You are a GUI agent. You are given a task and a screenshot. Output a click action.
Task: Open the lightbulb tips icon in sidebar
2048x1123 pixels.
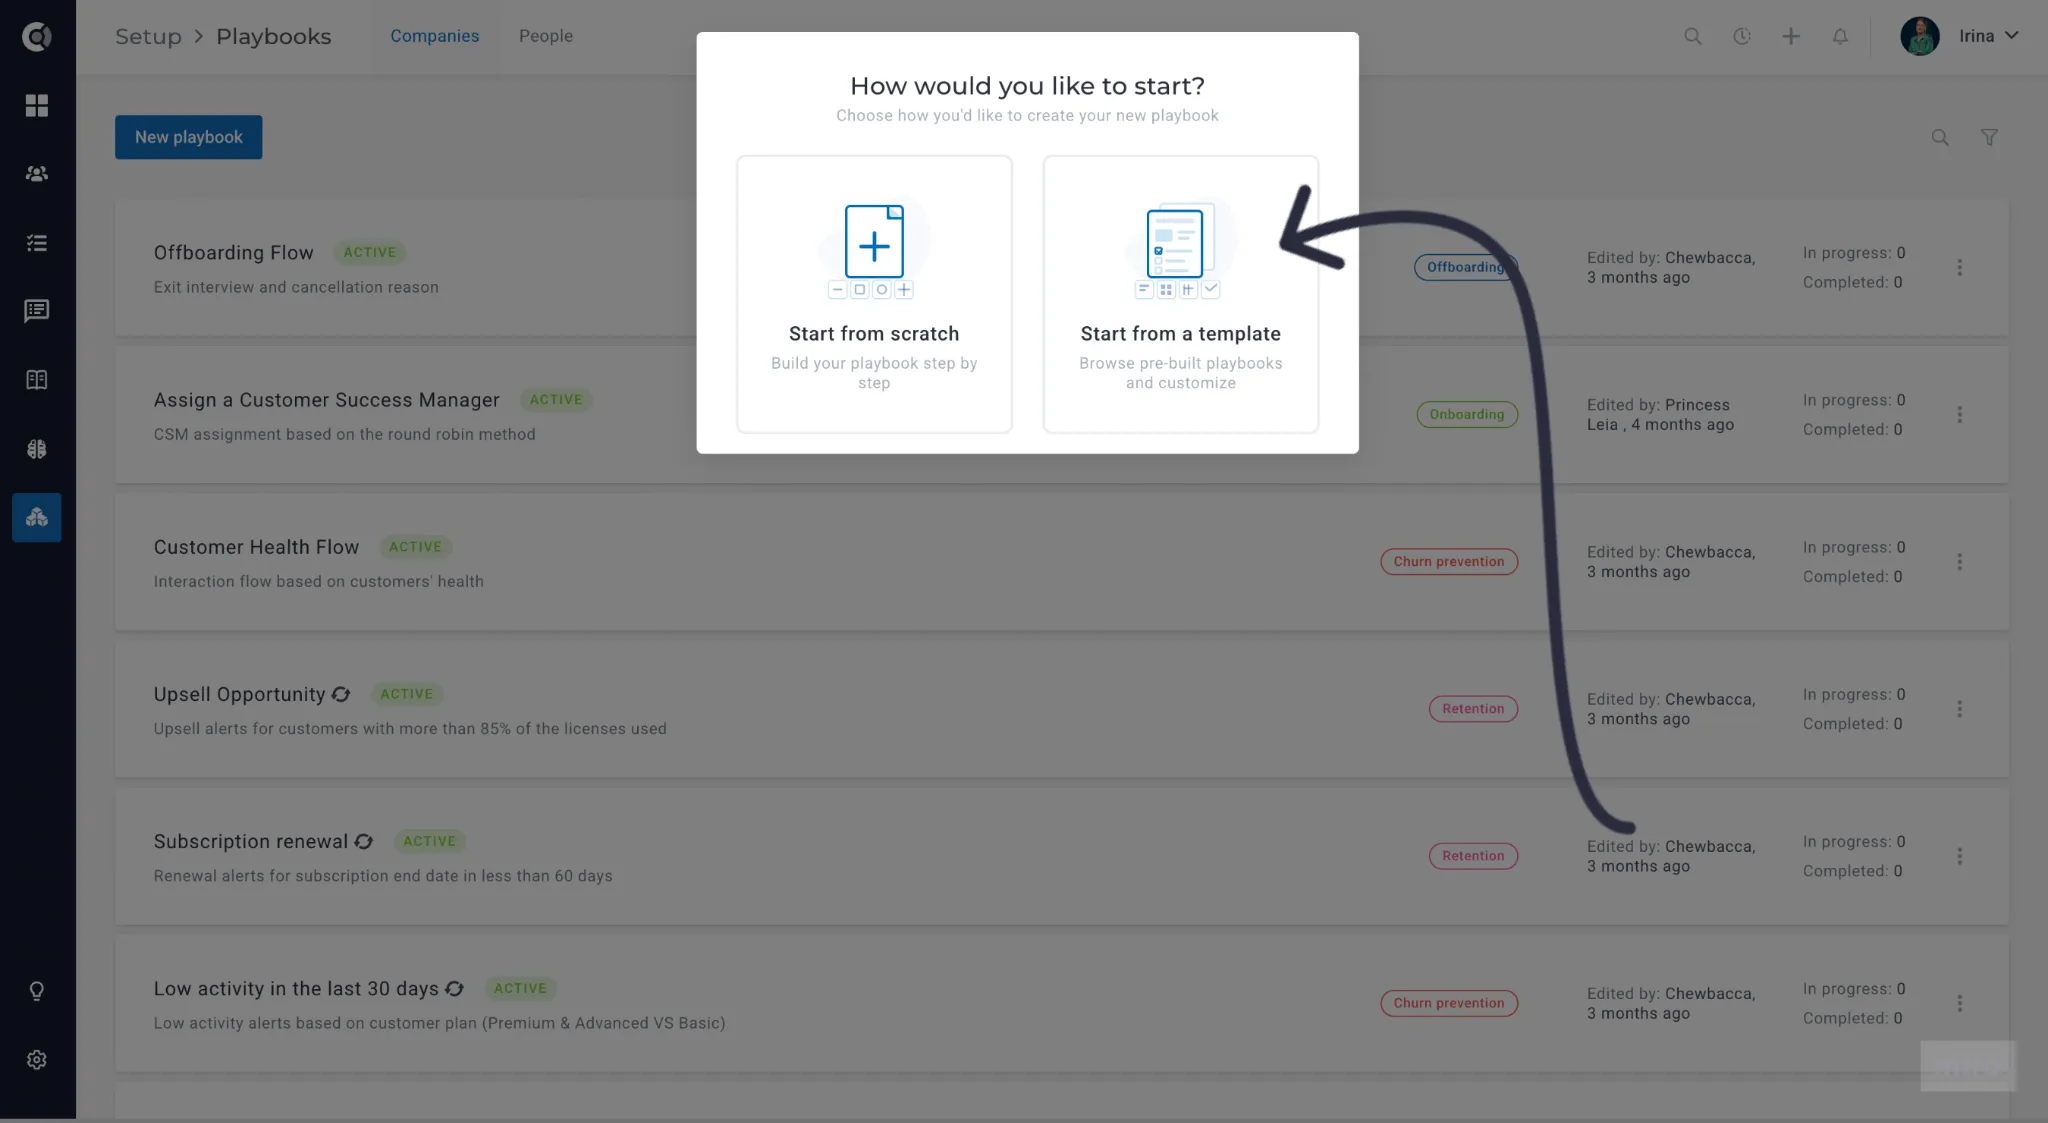coord(37,991)
